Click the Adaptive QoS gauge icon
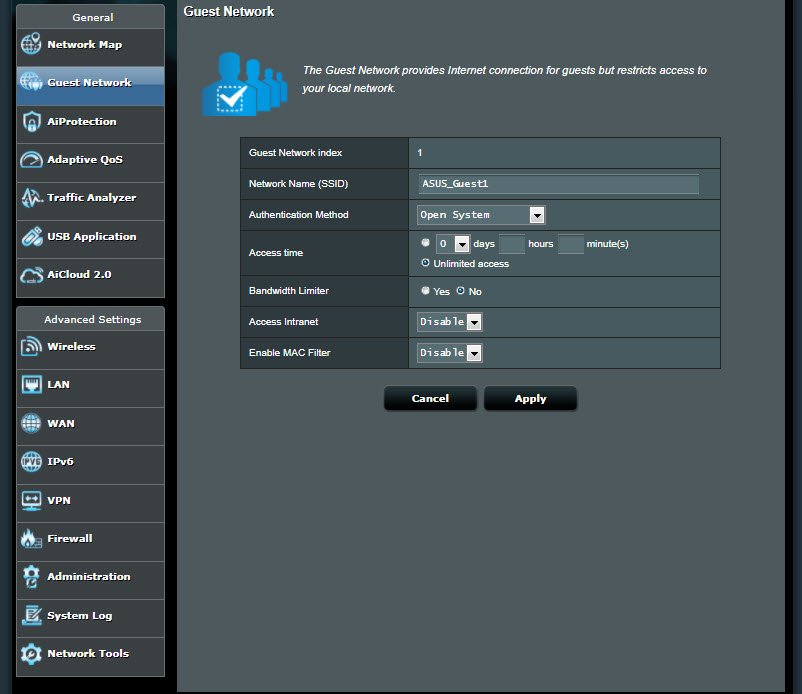The width and height of the screenshot is (802, 694). (x=31, y=160)
